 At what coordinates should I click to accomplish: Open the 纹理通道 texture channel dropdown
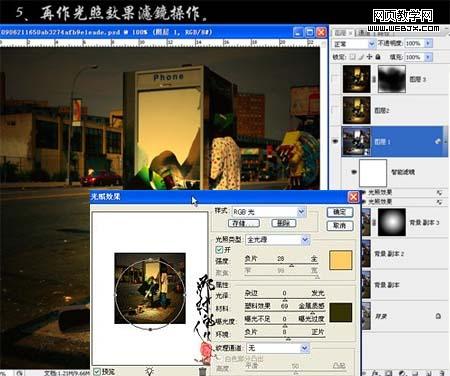[x=278, y=348]
